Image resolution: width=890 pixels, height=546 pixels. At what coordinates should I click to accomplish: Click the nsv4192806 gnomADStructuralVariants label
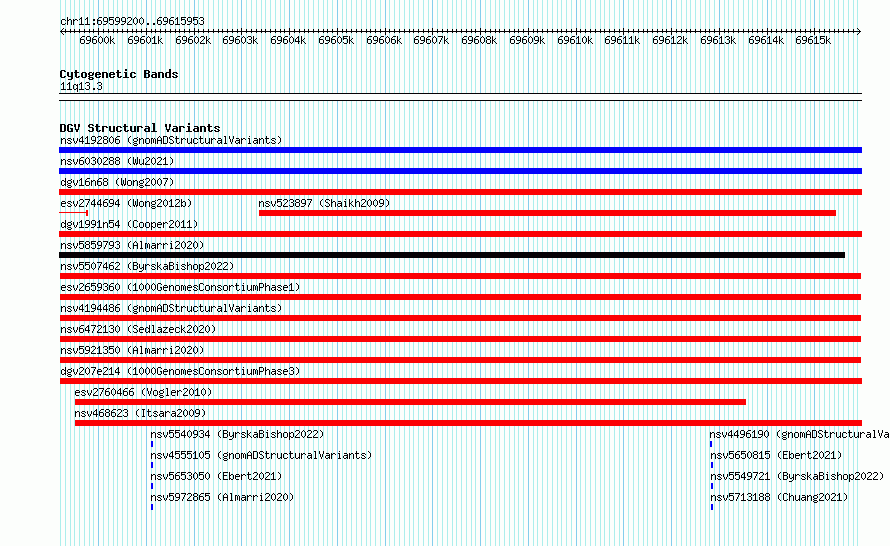coord(171,140)
